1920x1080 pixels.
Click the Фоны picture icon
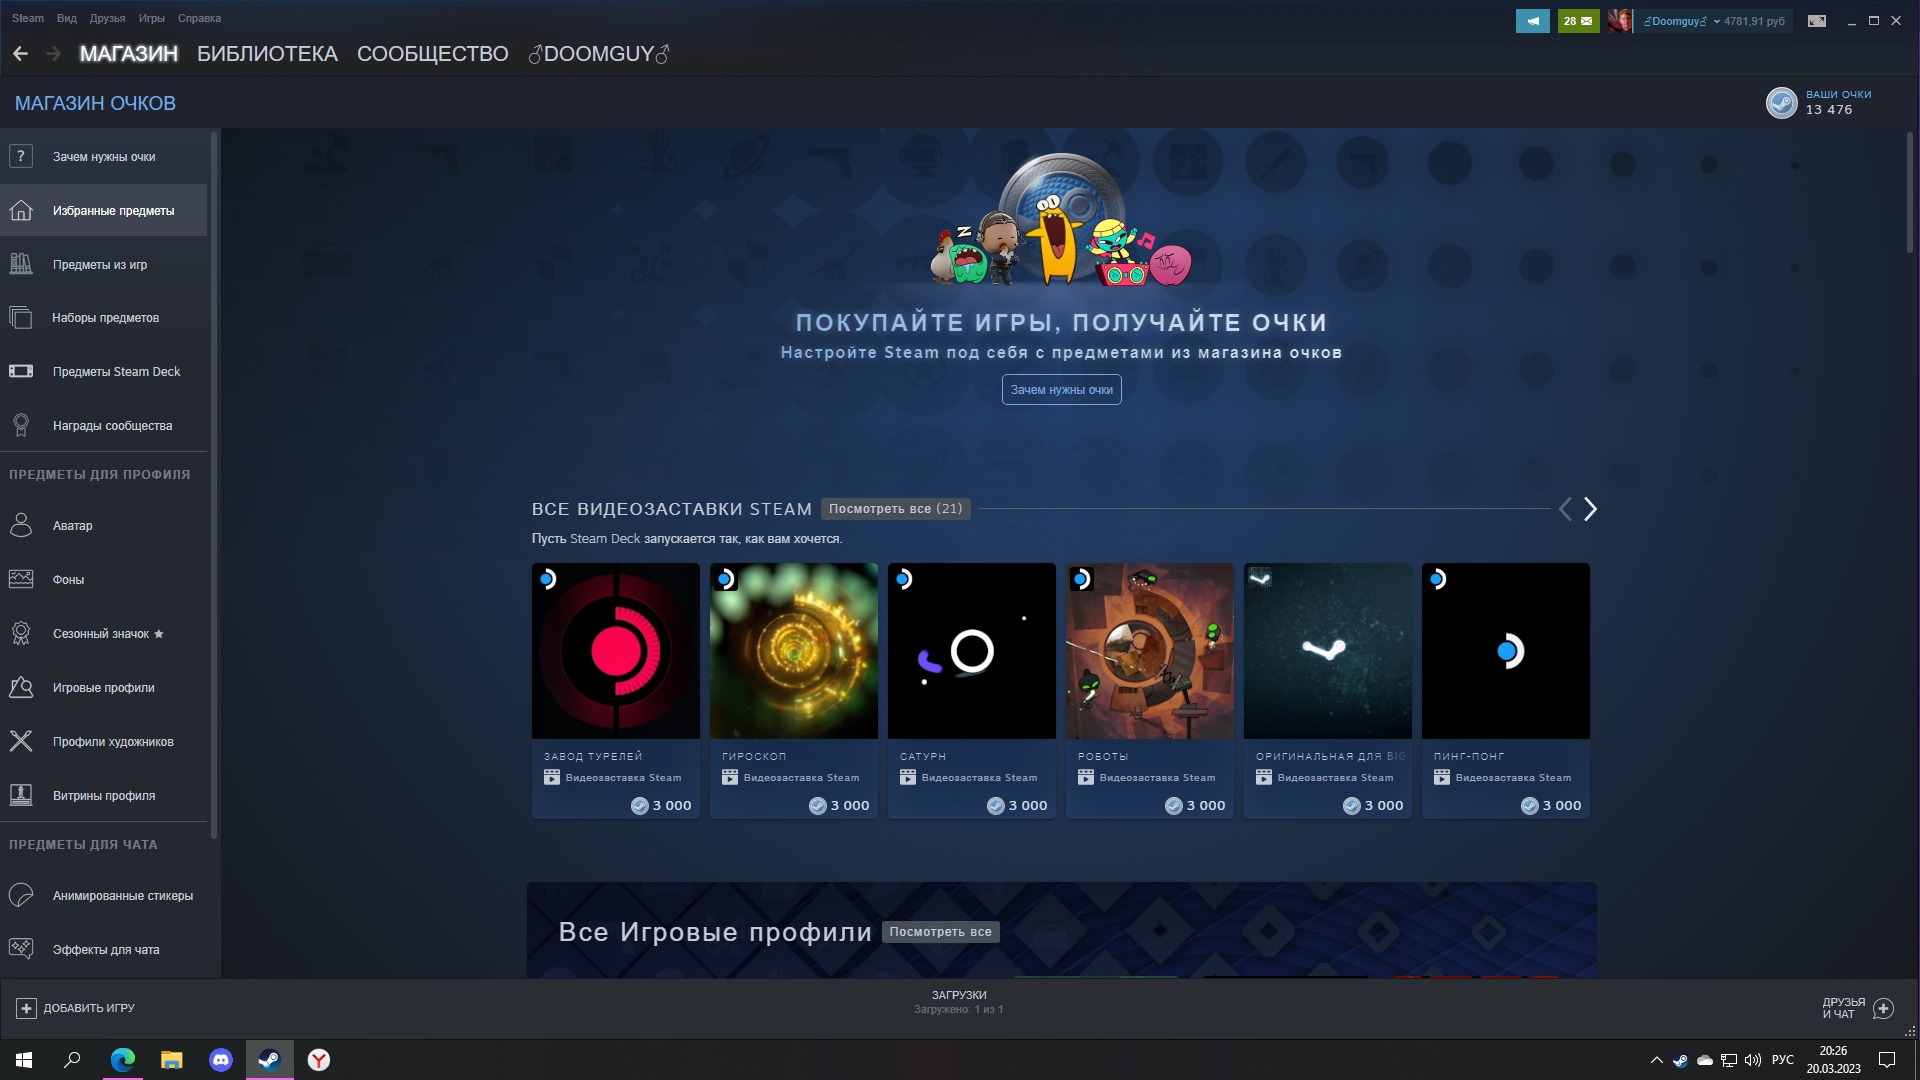coord(21,579)
